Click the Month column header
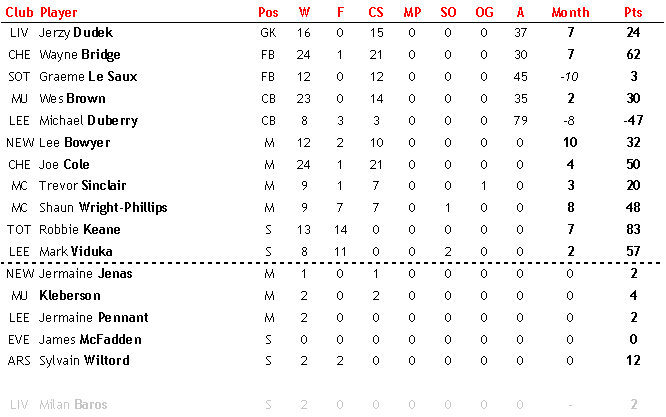Image resolution: width=666 pixels, height=417 pixels. click(570, 12)
